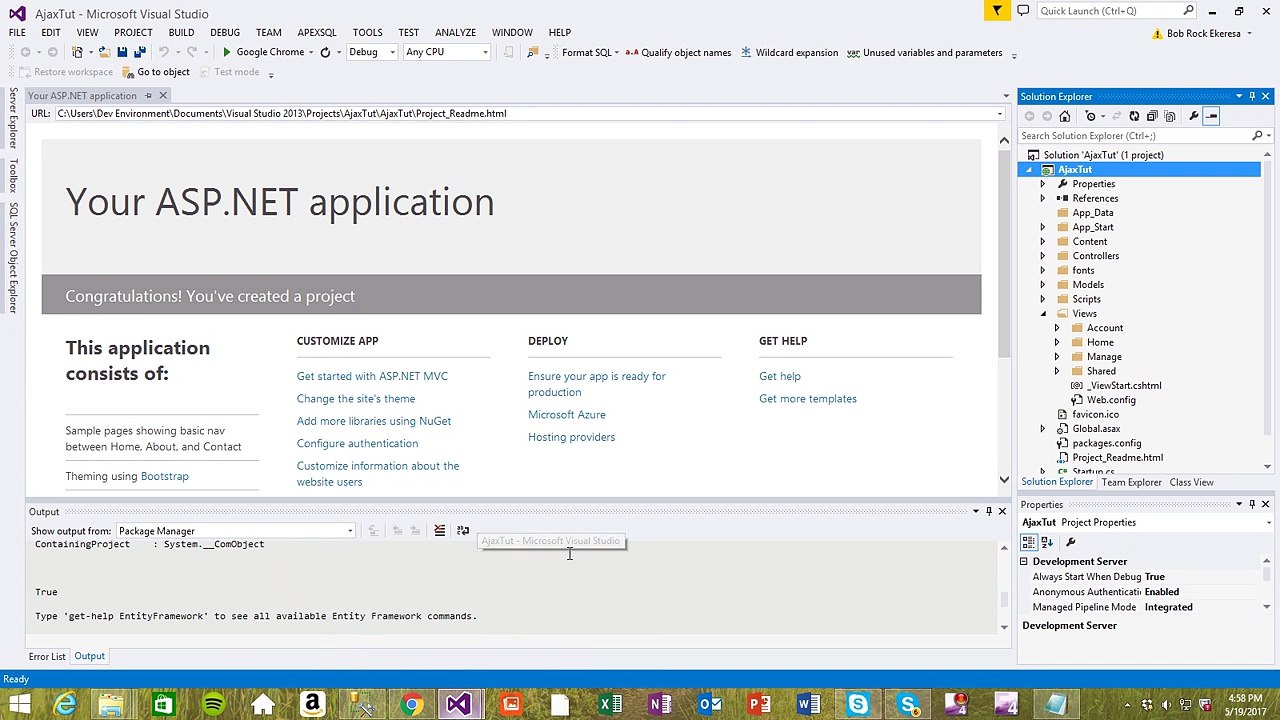Image resolution: width=1280 pixels, height=720 pixels.
Task: Click the Hosting providers link
Action: 571,437
